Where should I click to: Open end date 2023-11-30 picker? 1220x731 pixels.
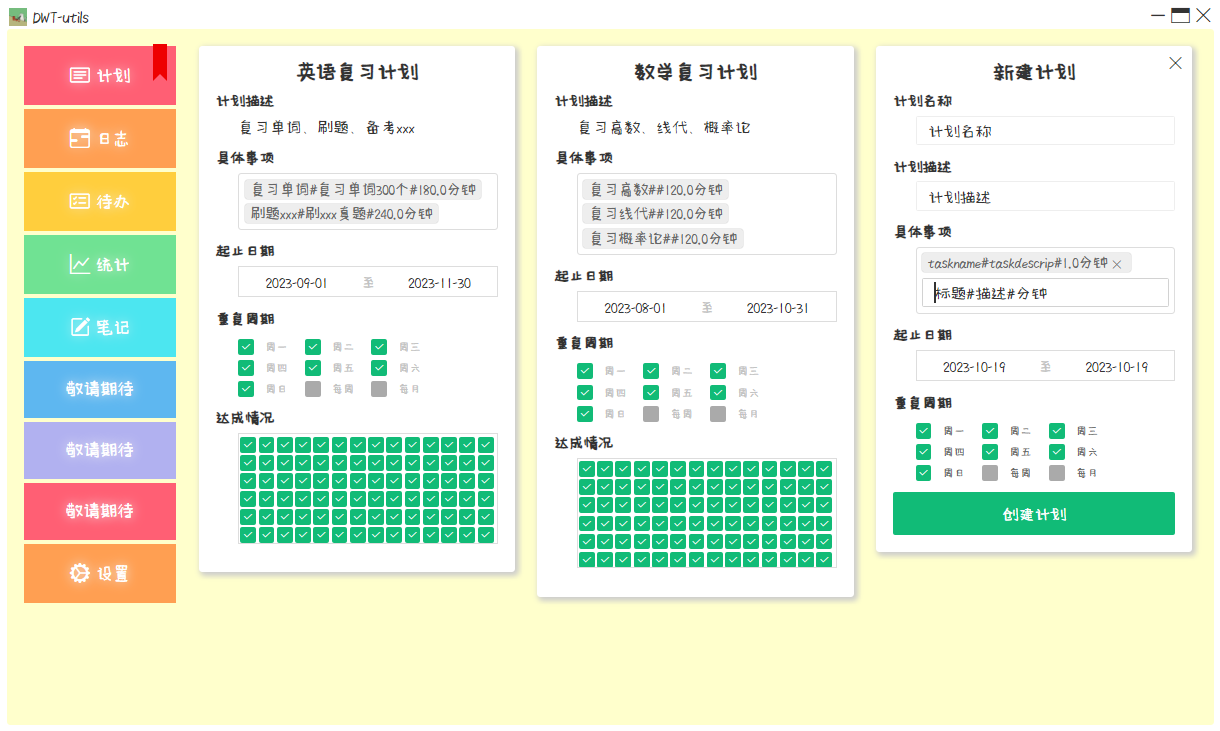point(439,283)
